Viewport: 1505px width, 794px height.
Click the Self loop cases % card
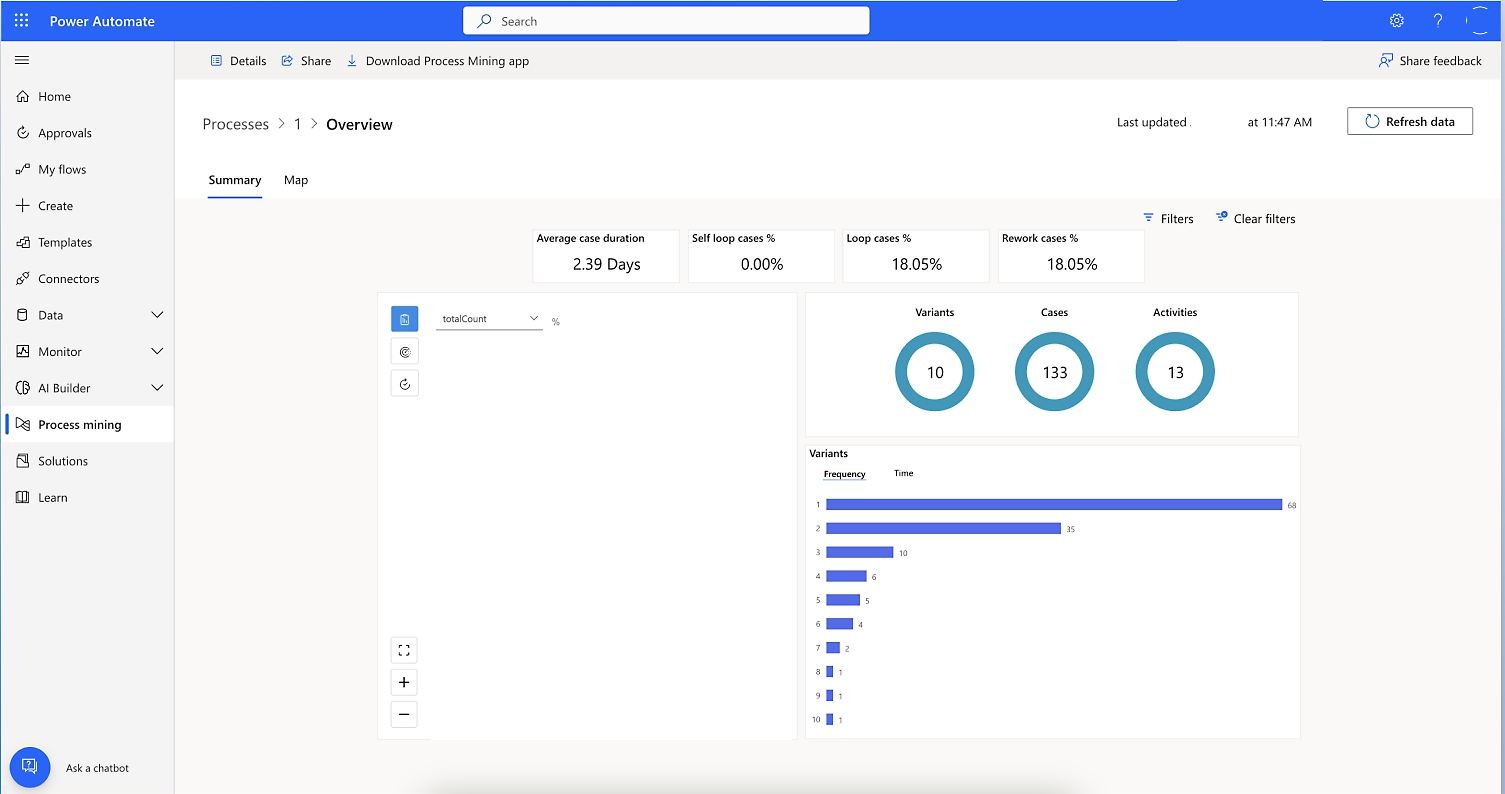pos(761,256)
